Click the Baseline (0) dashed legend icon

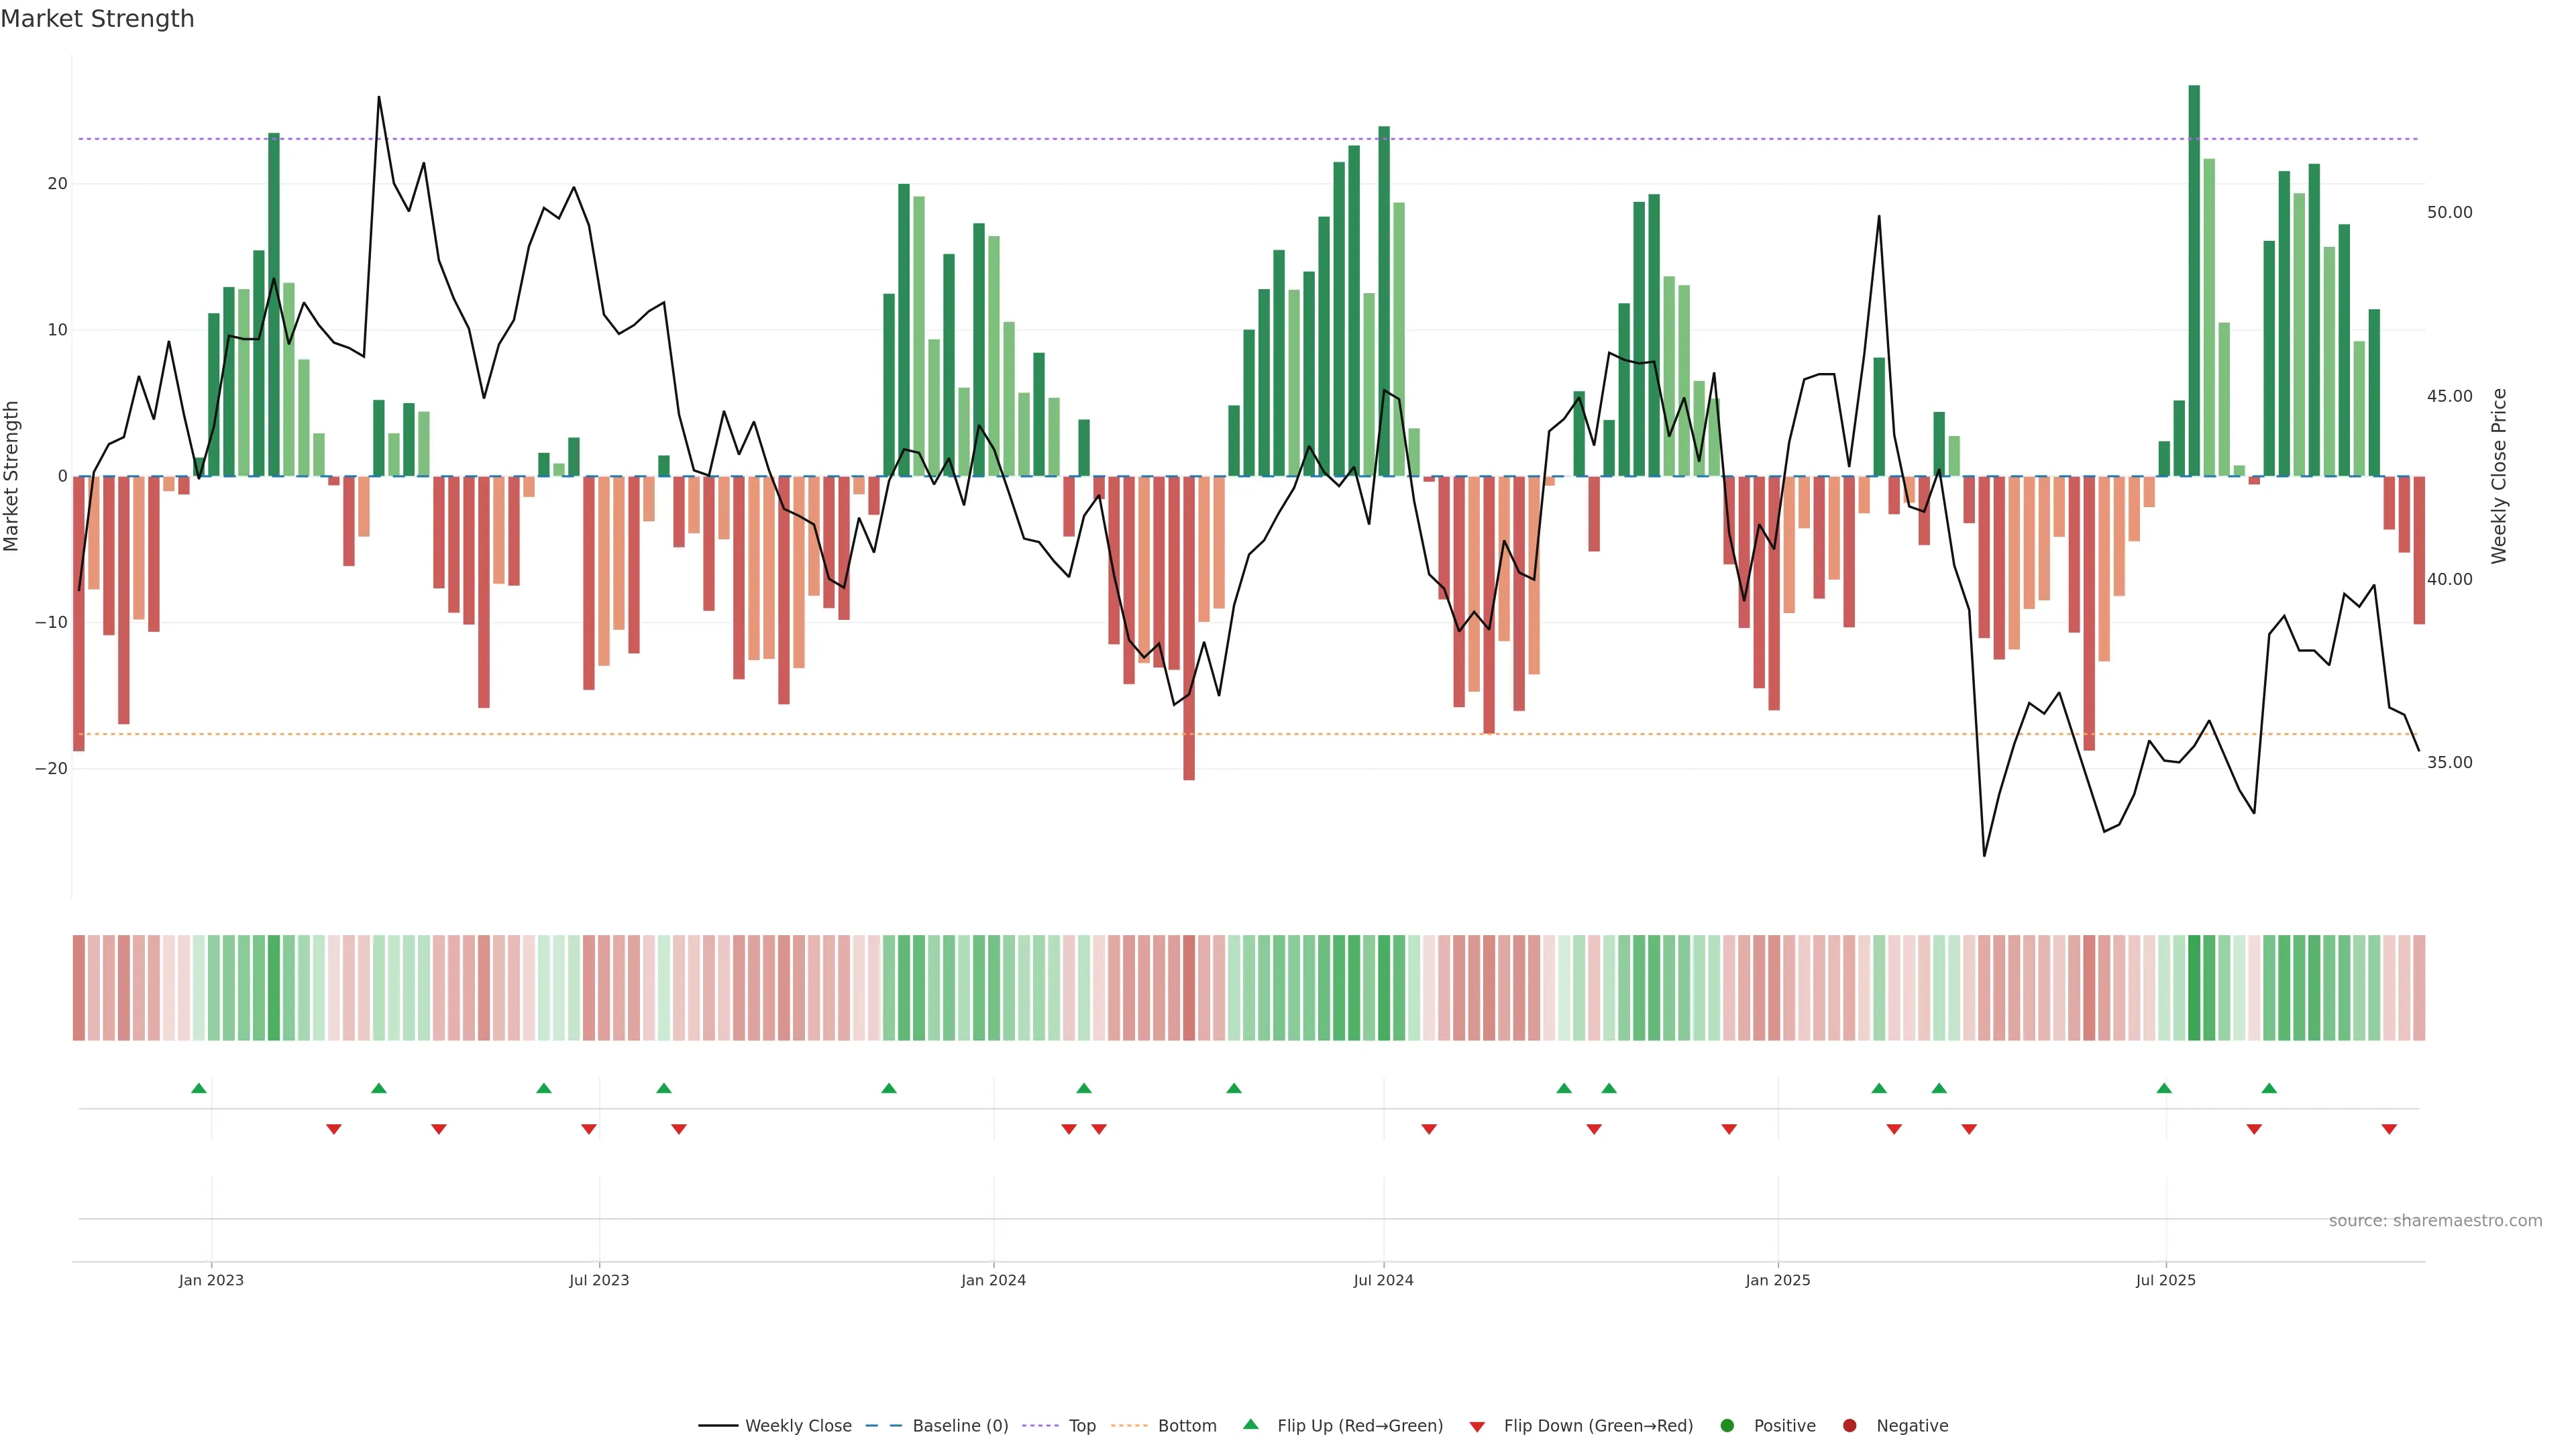pyautogui.click(x=883, y=1426)
